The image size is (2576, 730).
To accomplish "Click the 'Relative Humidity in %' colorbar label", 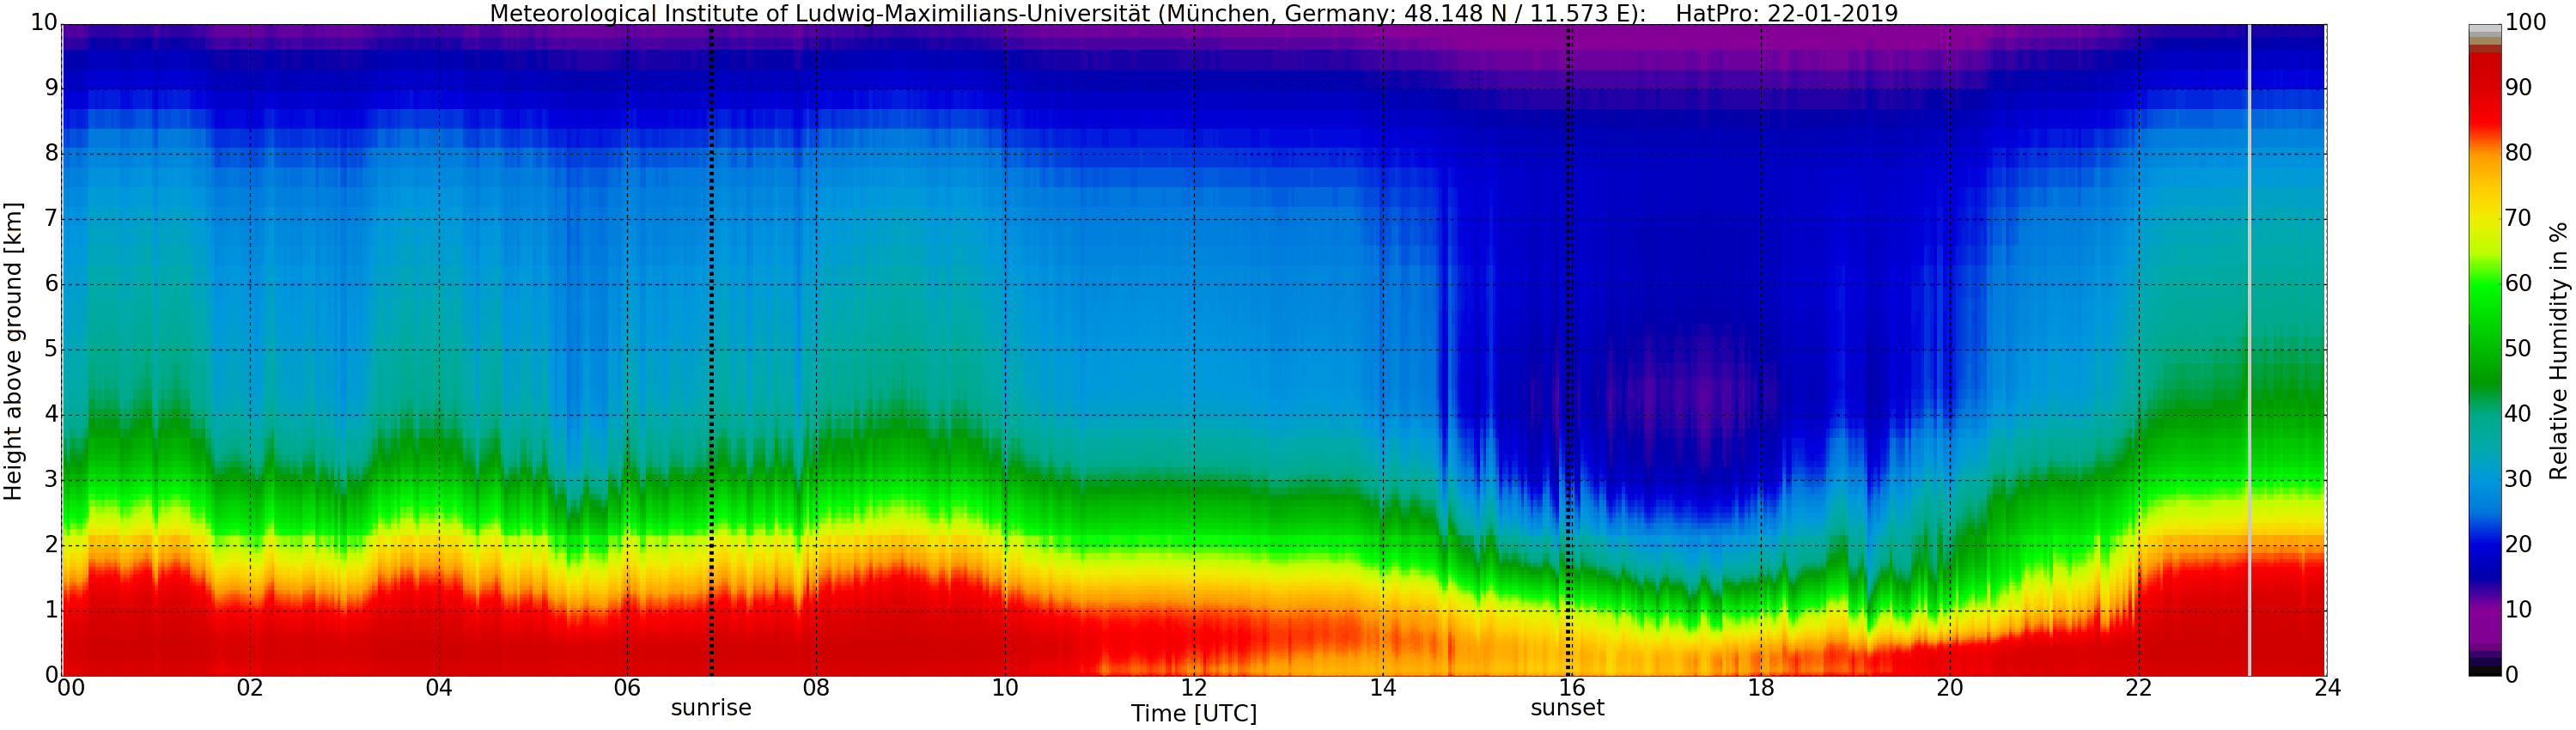I will coord(2558,351).
